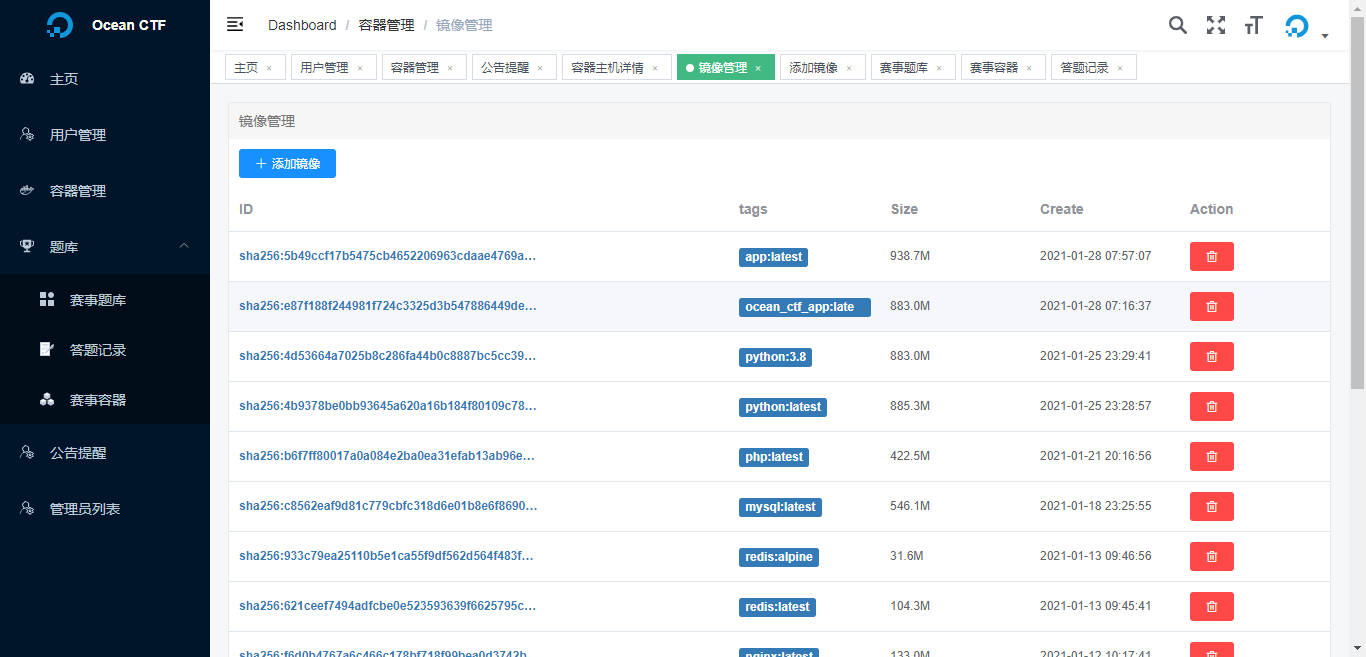This screenshot has width=1366, height=657.
Task: Close the 用户管理 tab
Action: tap(360, 68)
